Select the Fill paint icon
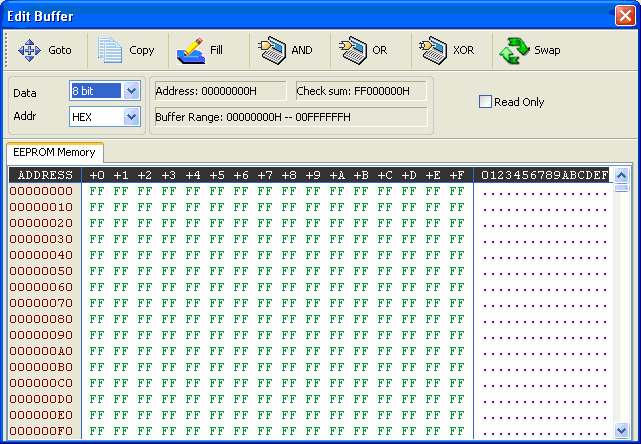This screenshot has height=444, width=641. click(189, 50)
